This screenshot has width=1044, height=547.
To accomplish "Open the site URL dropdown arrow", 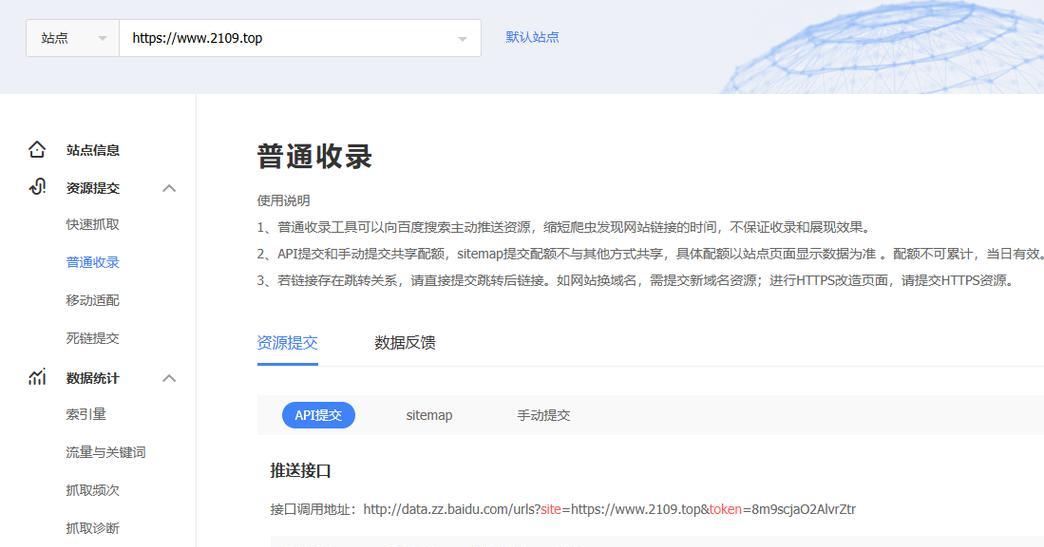I will (462, 39).
